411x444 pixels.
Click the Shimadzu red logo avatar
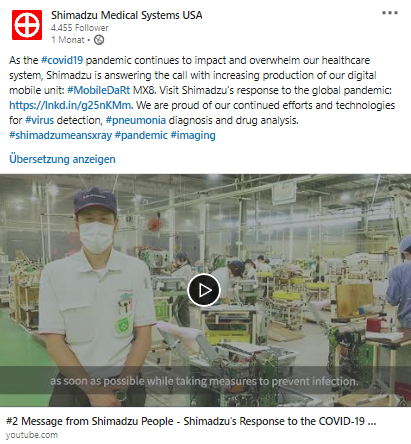pos(27,25)
